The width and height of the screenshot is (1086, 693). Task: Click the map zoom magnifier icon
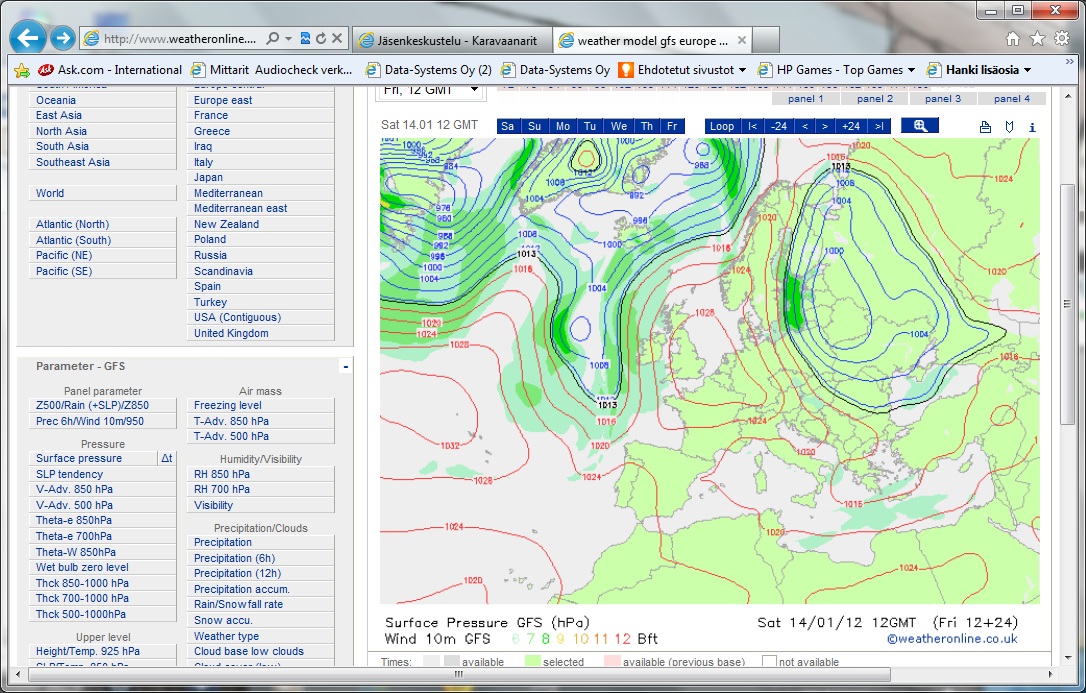point(920,126)
